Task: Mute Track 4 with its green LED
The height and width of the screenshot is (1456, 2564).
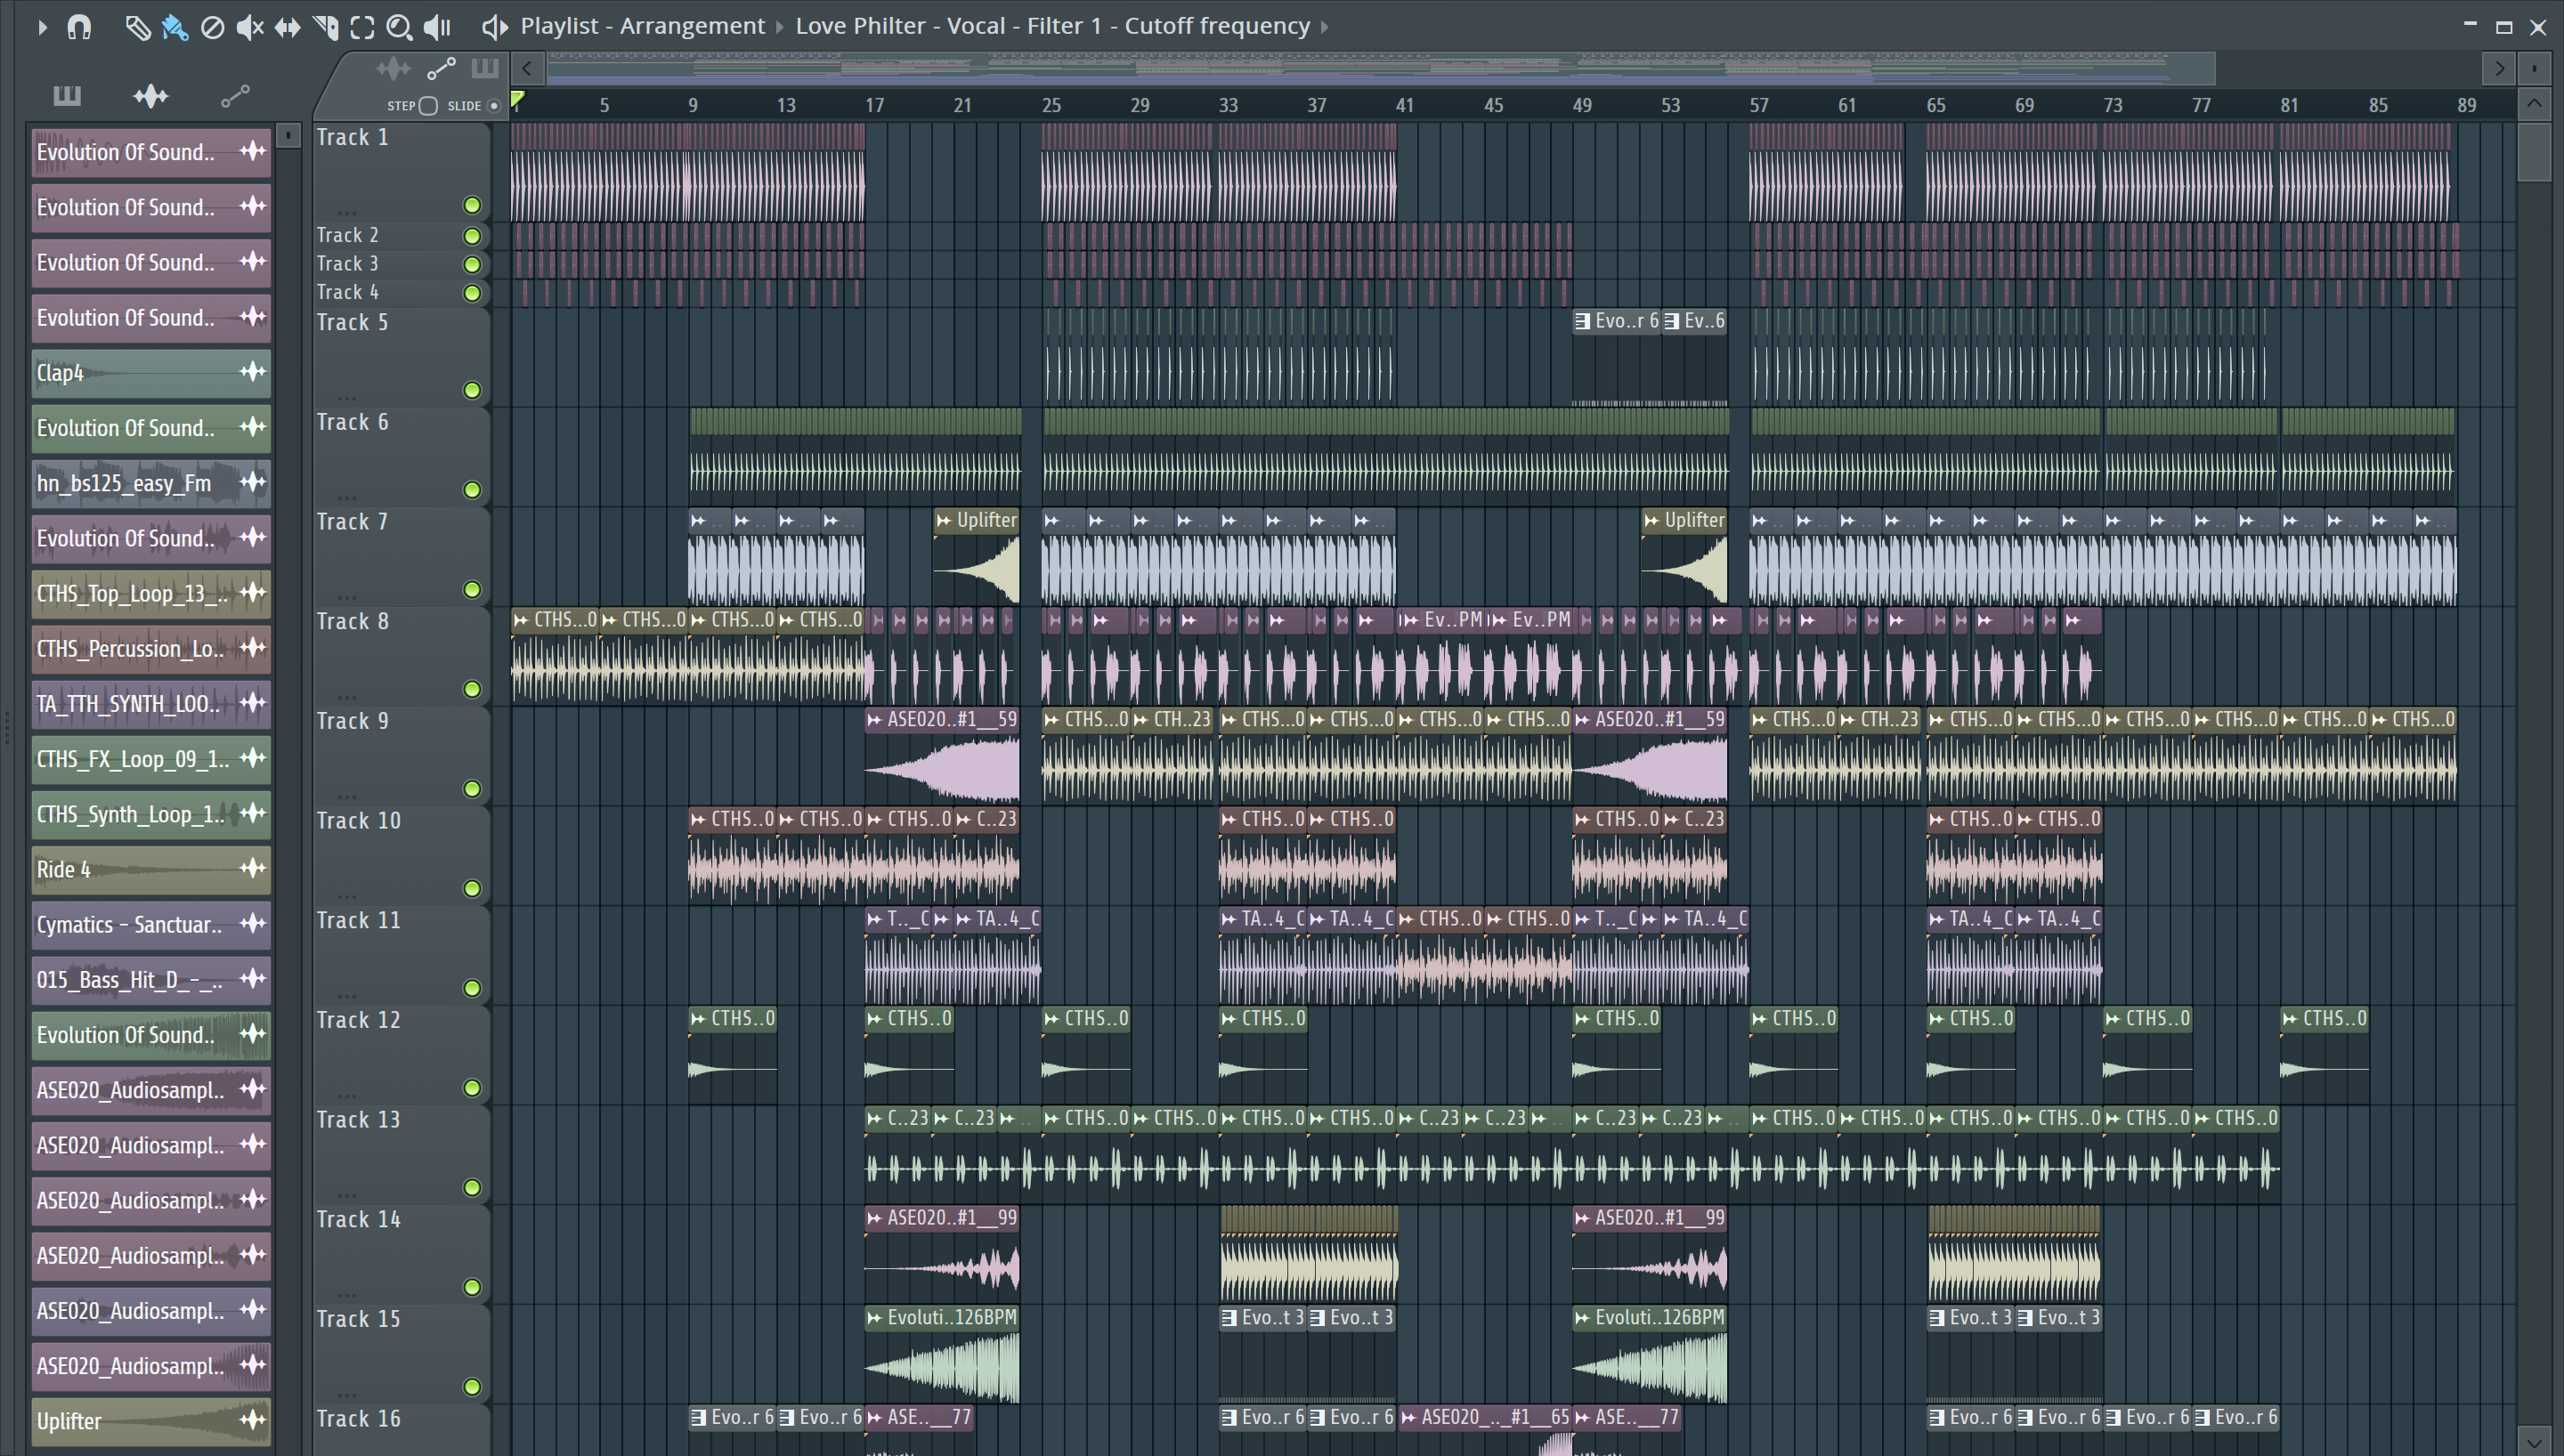Action: [x=472, y=293]
